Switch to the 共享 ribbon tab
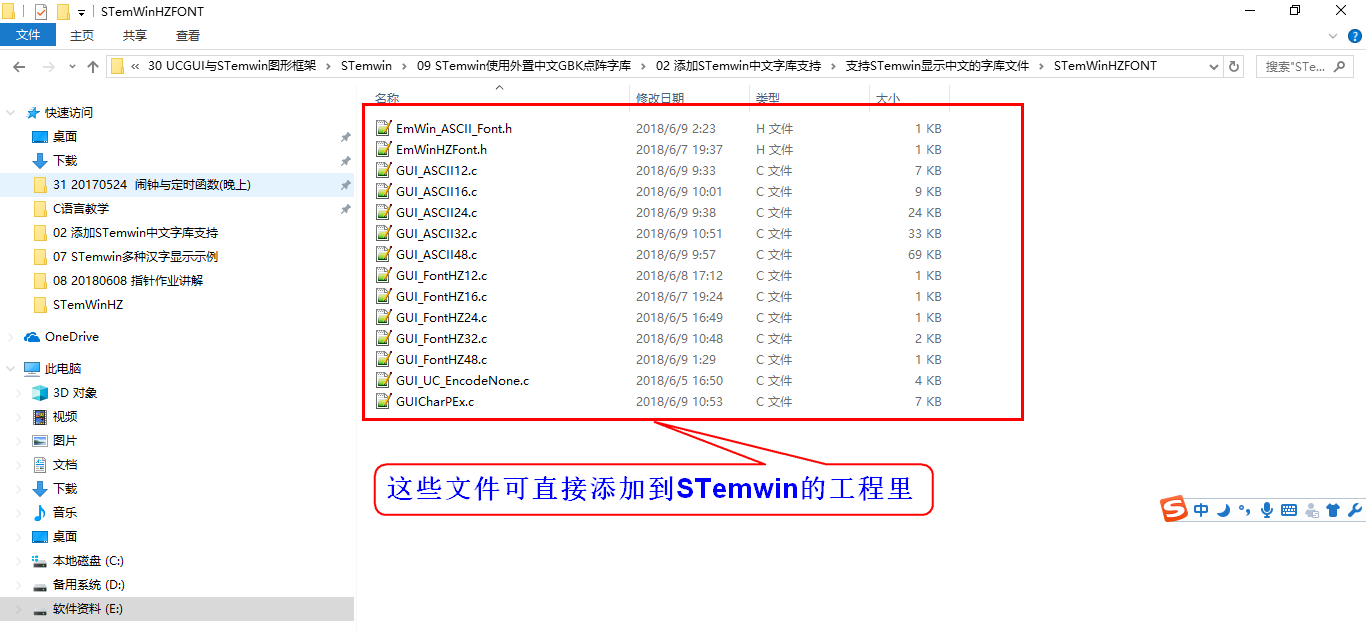This screenshot has height=632, width=1366. point(135,35)
